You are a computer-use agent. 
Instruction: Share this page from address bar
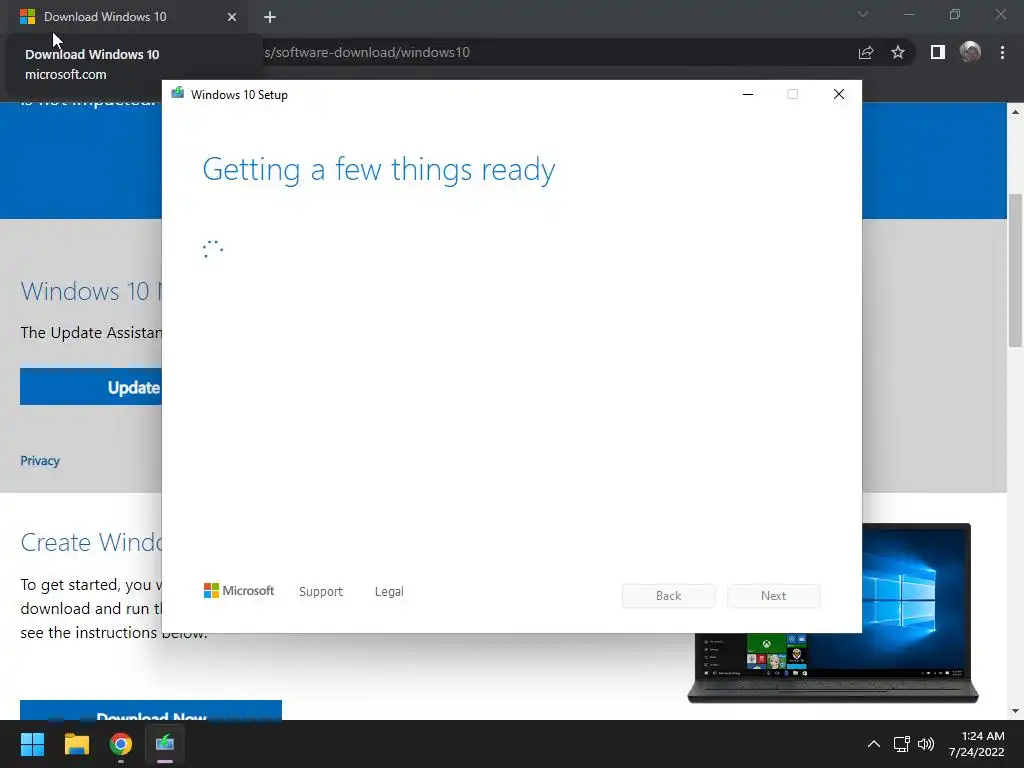tap(866, 52)
